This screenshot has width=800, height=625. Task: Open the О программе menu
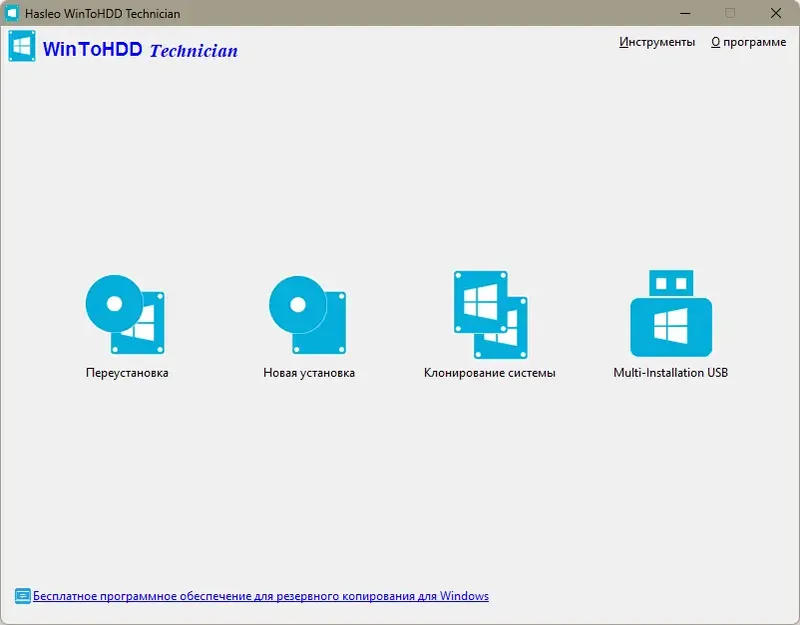click(x=749, y=42)
